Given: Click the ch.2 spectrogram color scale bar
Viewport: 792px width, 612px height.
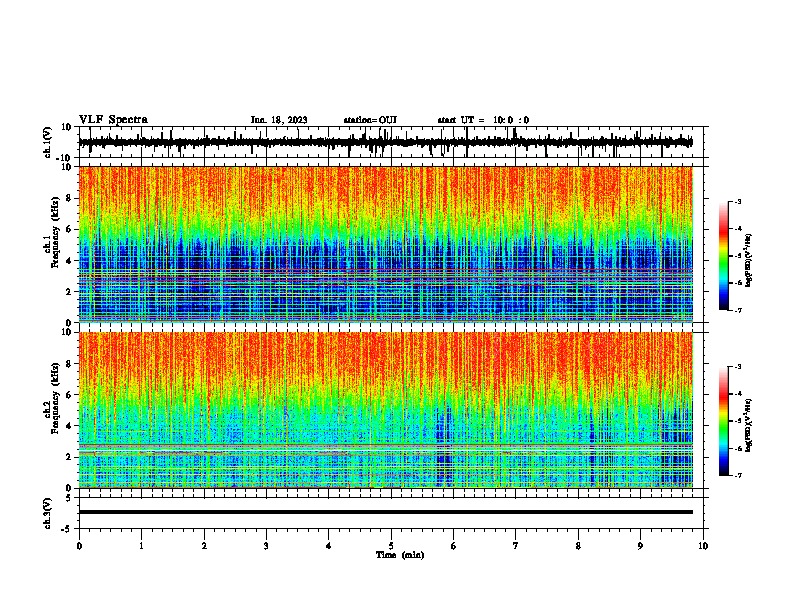Looking at the screenshot, I should pyautogui.click(x=723, y=421).
